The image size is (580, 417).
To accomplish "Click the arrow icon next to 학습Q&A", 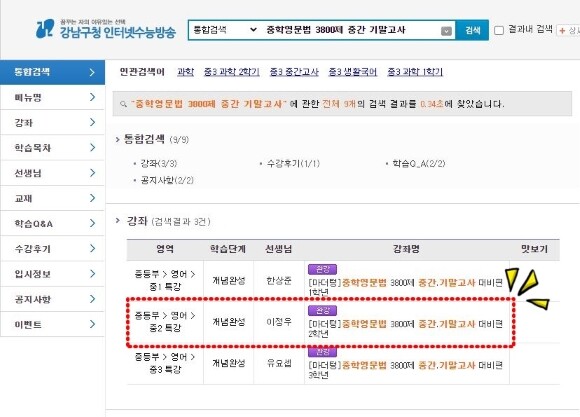I will [92, 223].
